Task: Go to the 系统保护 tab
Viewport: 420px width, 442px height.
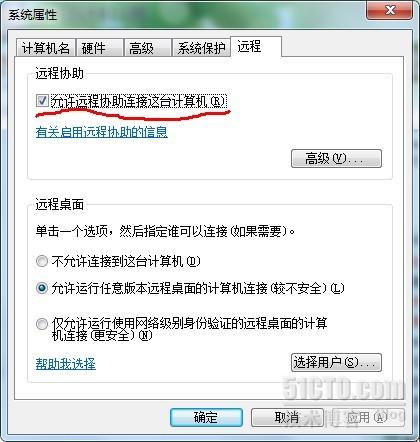Action: coord(201,48)
